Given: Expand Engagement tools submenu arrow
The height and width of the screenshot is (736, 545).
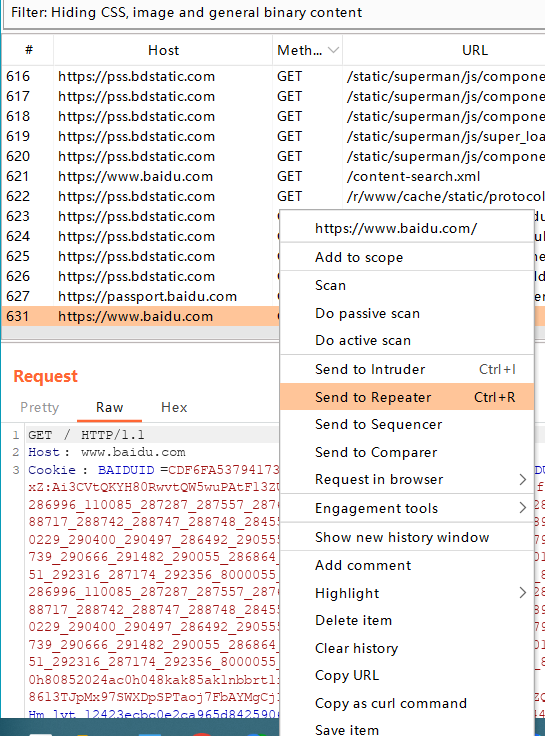Looking at the screenshot, I should coord(522,508).
